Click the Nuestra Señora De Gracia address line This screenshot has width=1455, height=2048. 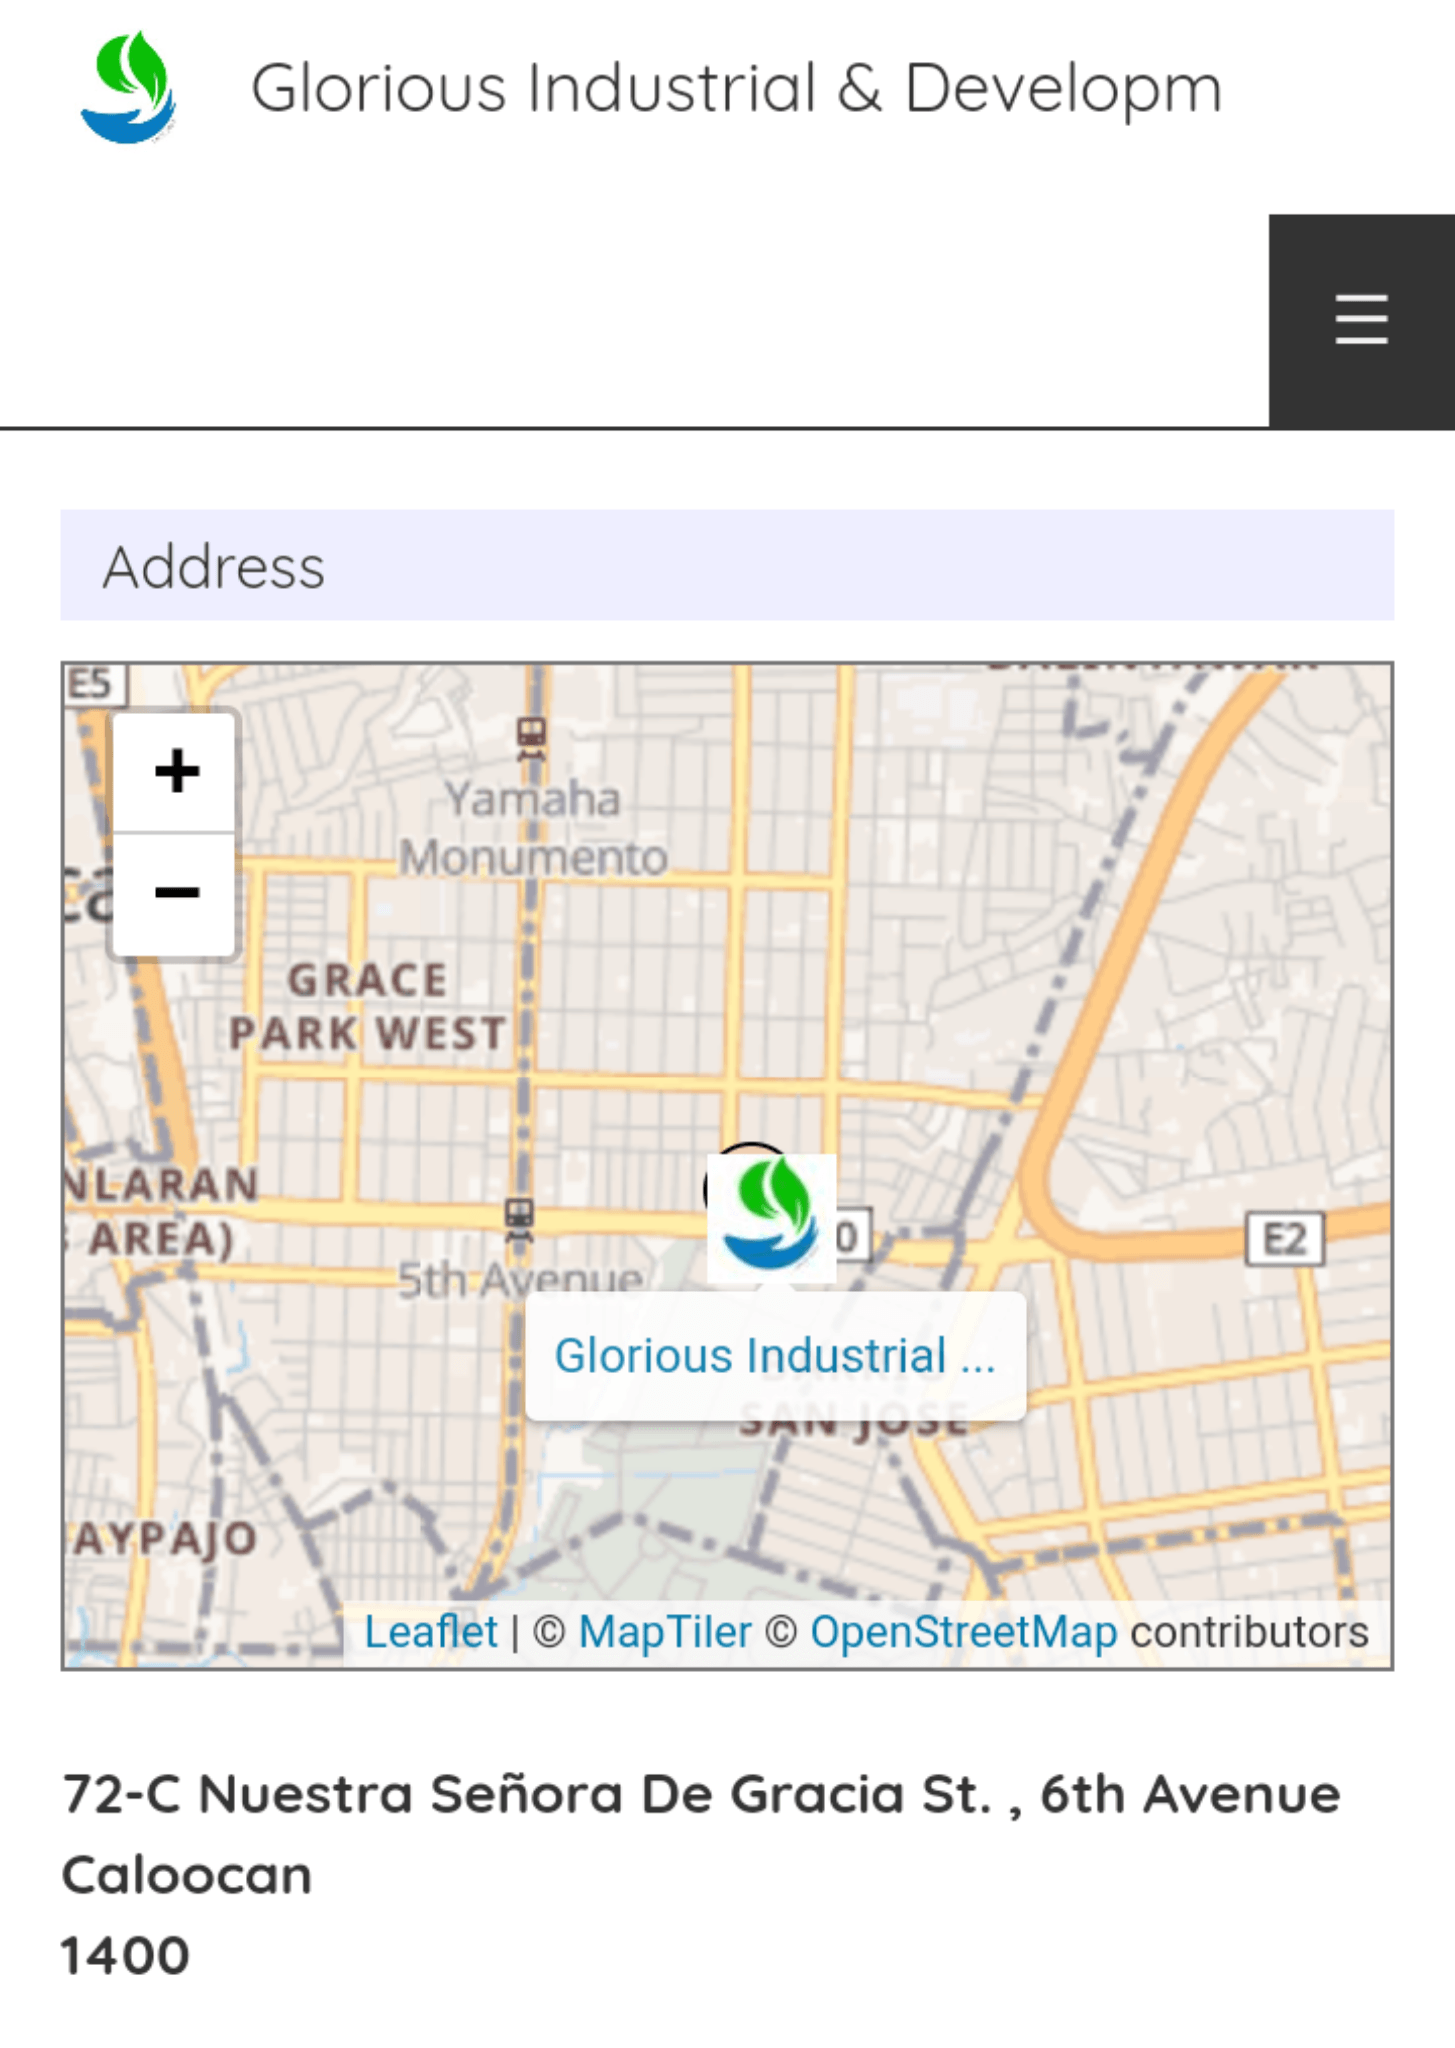point(700,1793)
